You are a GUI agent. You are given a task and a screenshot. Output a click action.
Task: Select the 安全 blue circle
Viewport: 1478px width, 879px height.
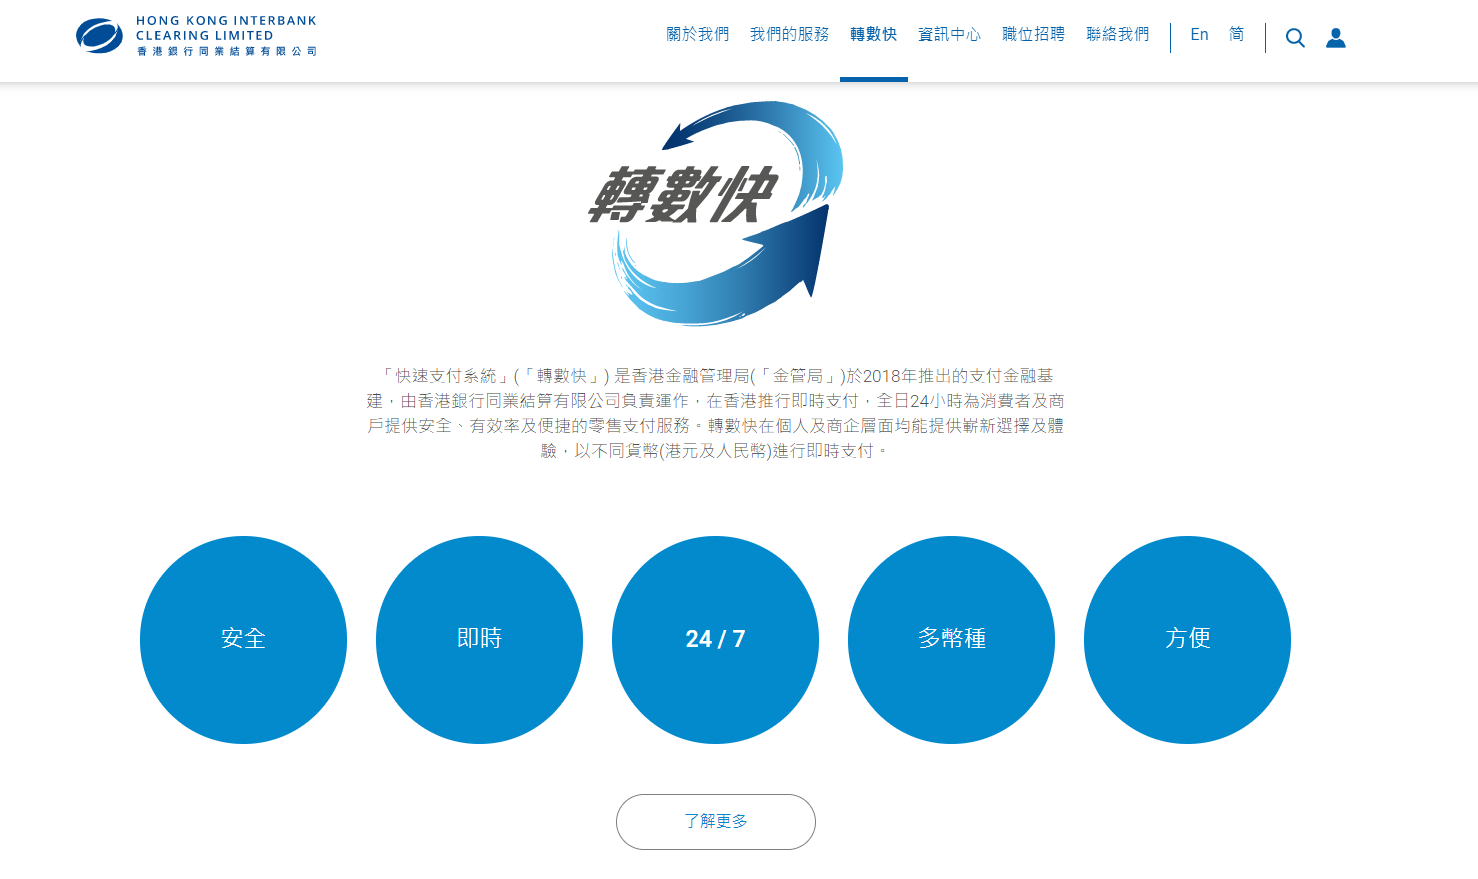click(243, 639)
